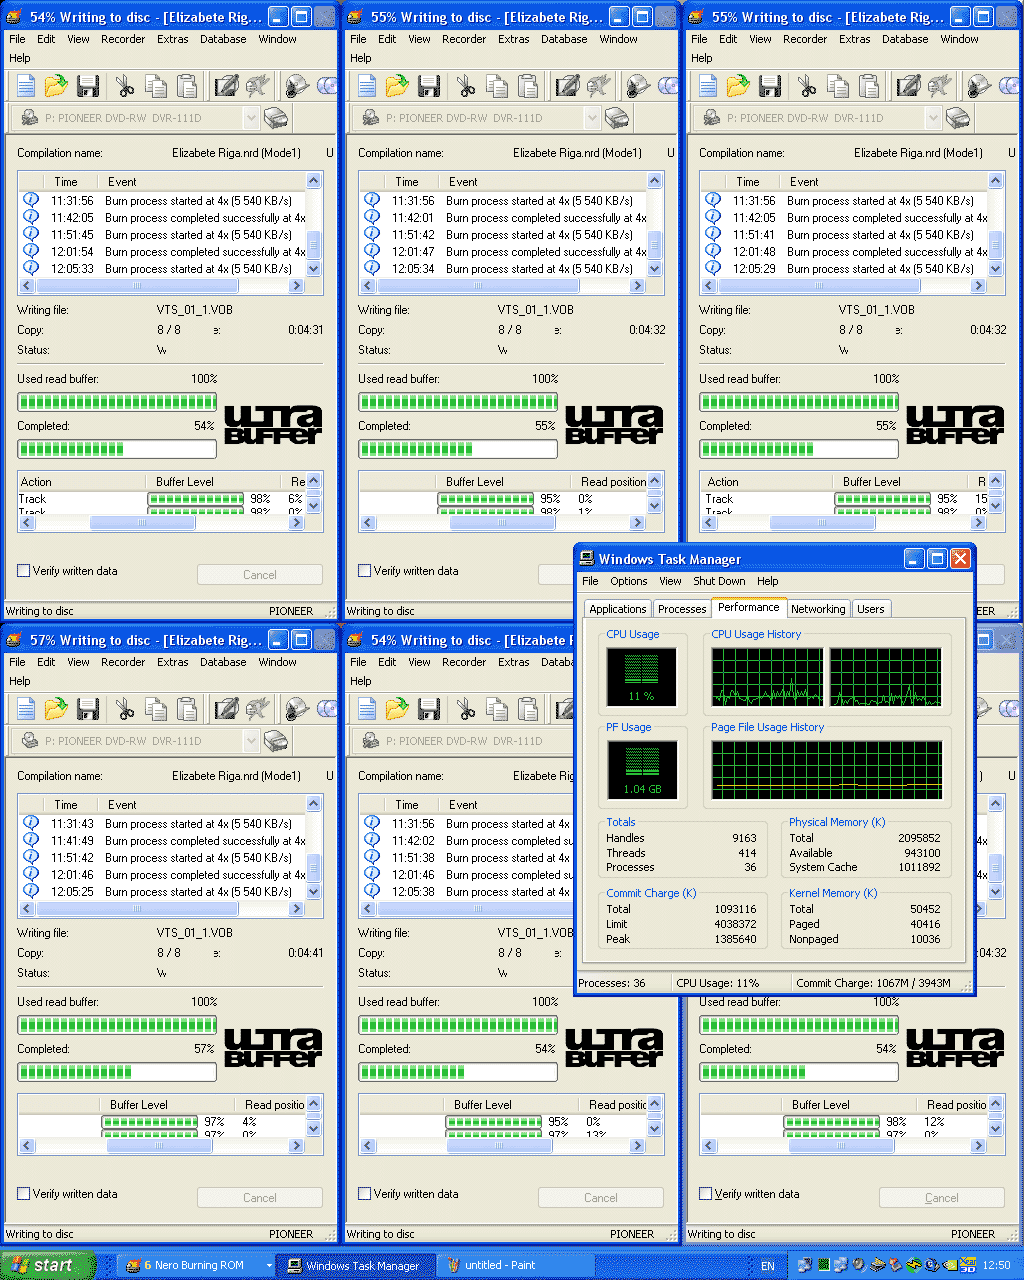Image resolution: width=1024 pixels, height=1280 pixels.
Task: Click the eject drive icon in the 57% window
Action: pos(276,741)
